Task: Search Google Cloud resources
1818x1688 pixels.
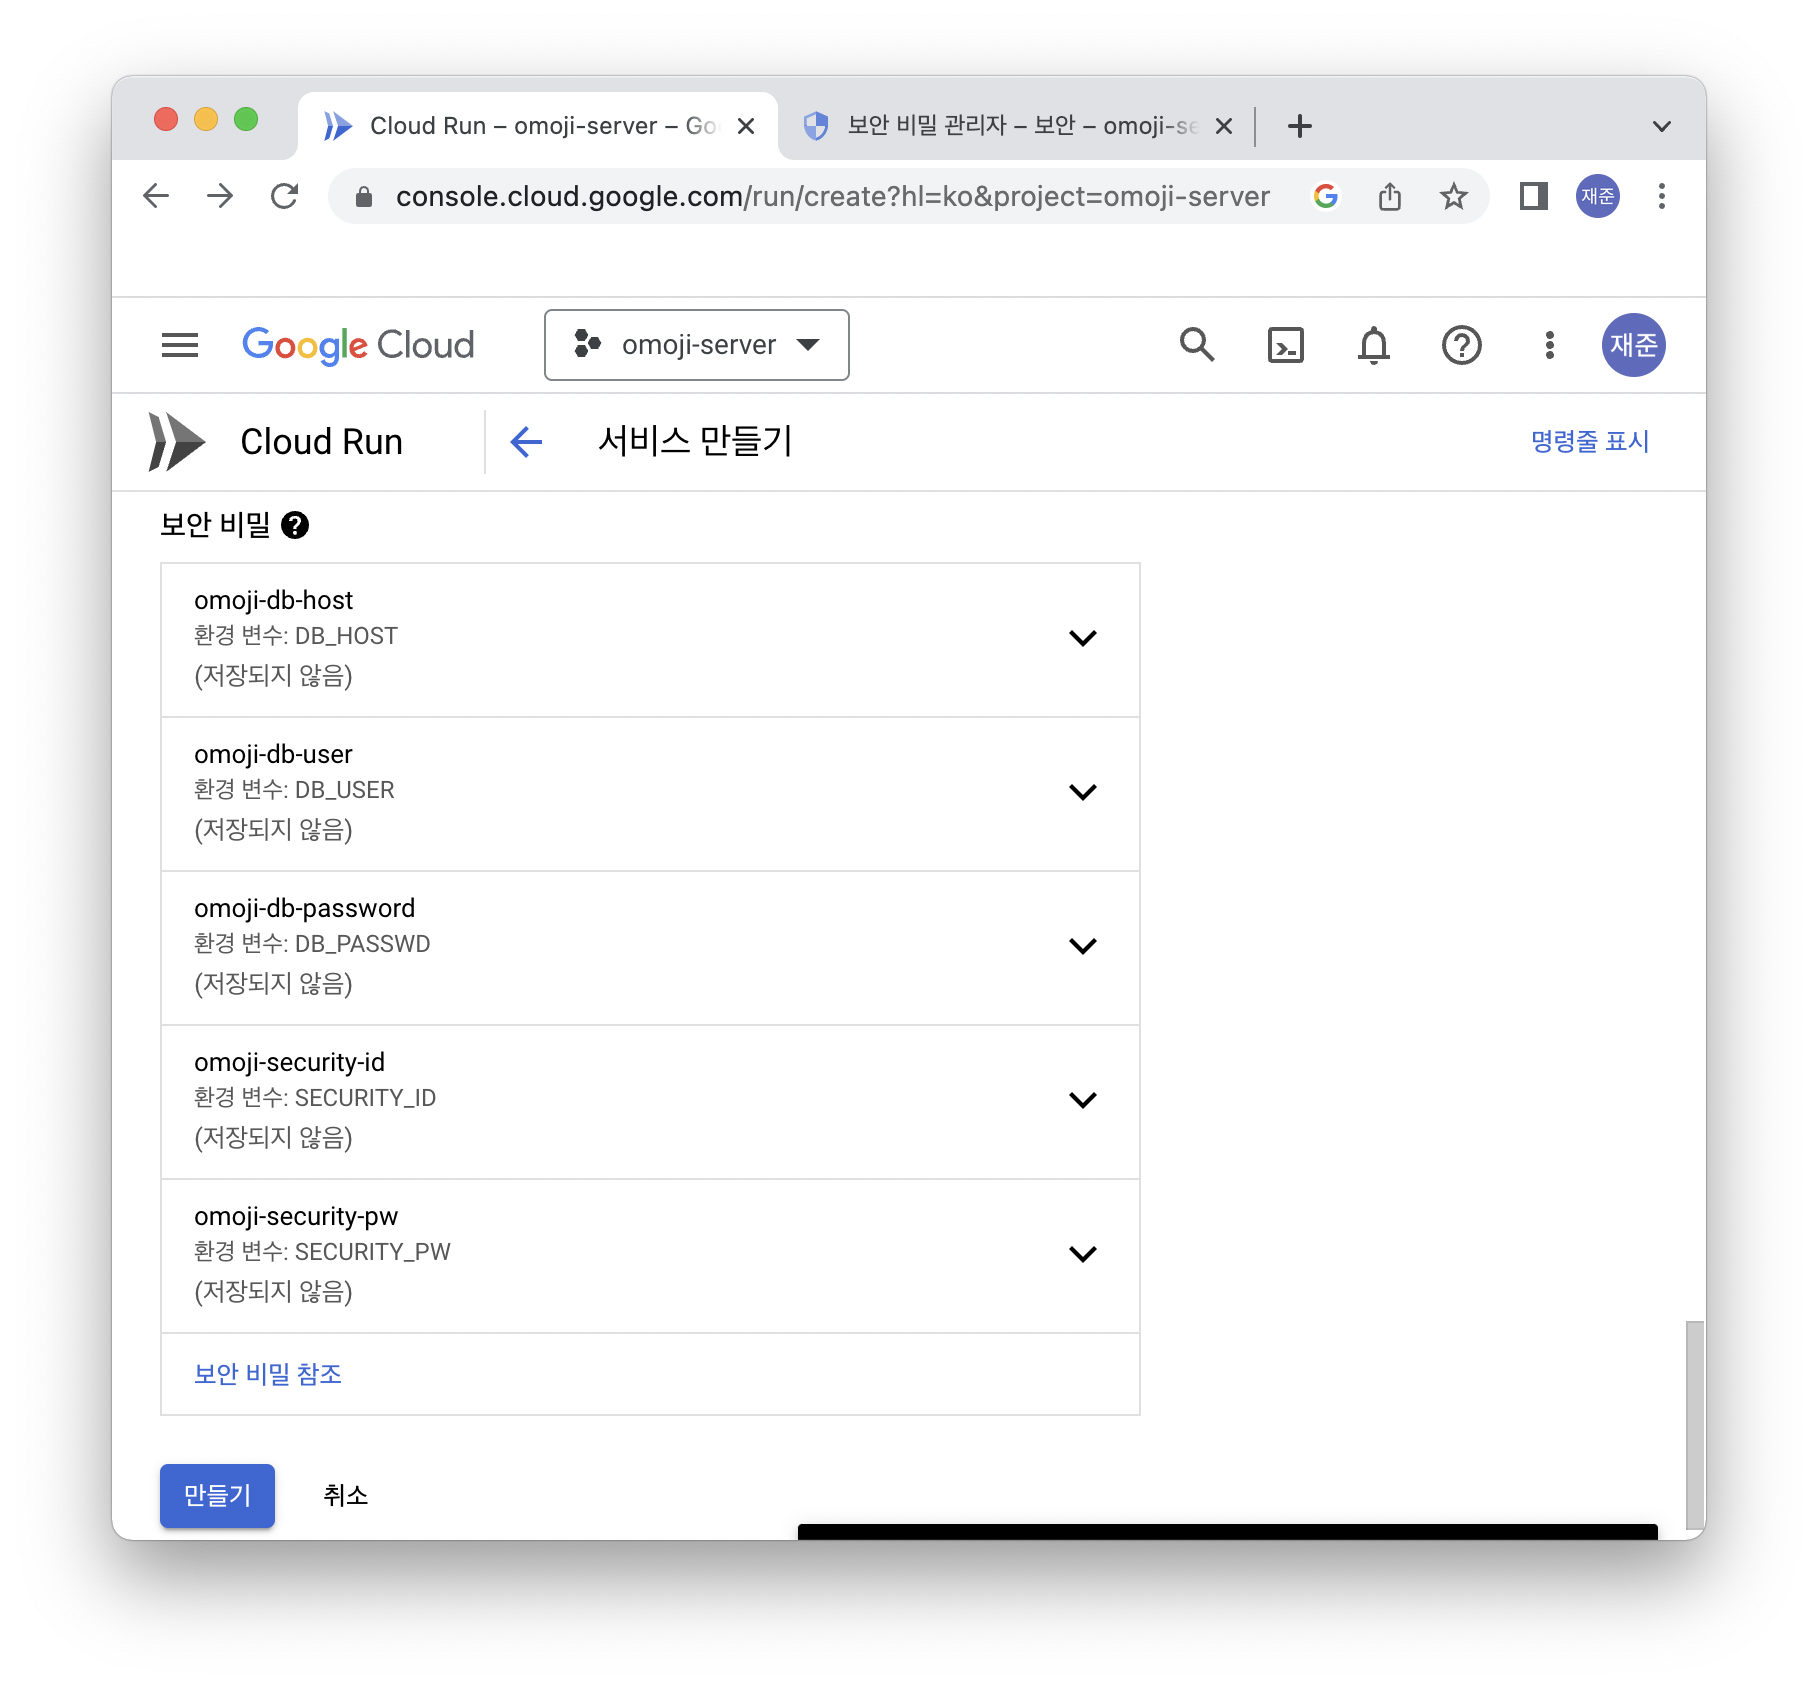Action: click(x=1197, y=345)
